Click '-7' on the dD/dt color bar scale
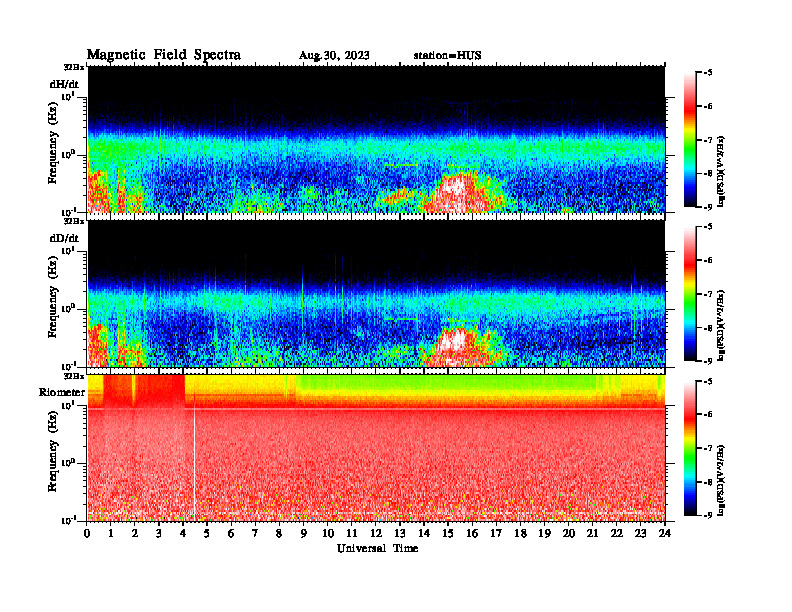Image resolution: width=792 pixels, height=612 pixels. pyautogui.click(x=707, y=294)
